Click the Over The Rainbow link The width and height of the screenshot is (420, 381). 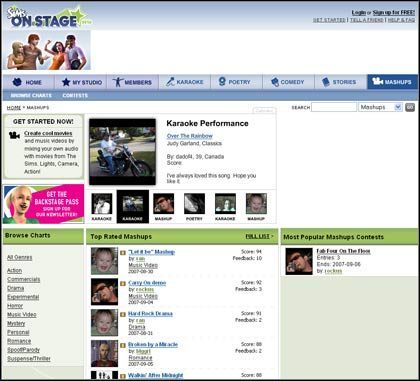click(190, 136)
